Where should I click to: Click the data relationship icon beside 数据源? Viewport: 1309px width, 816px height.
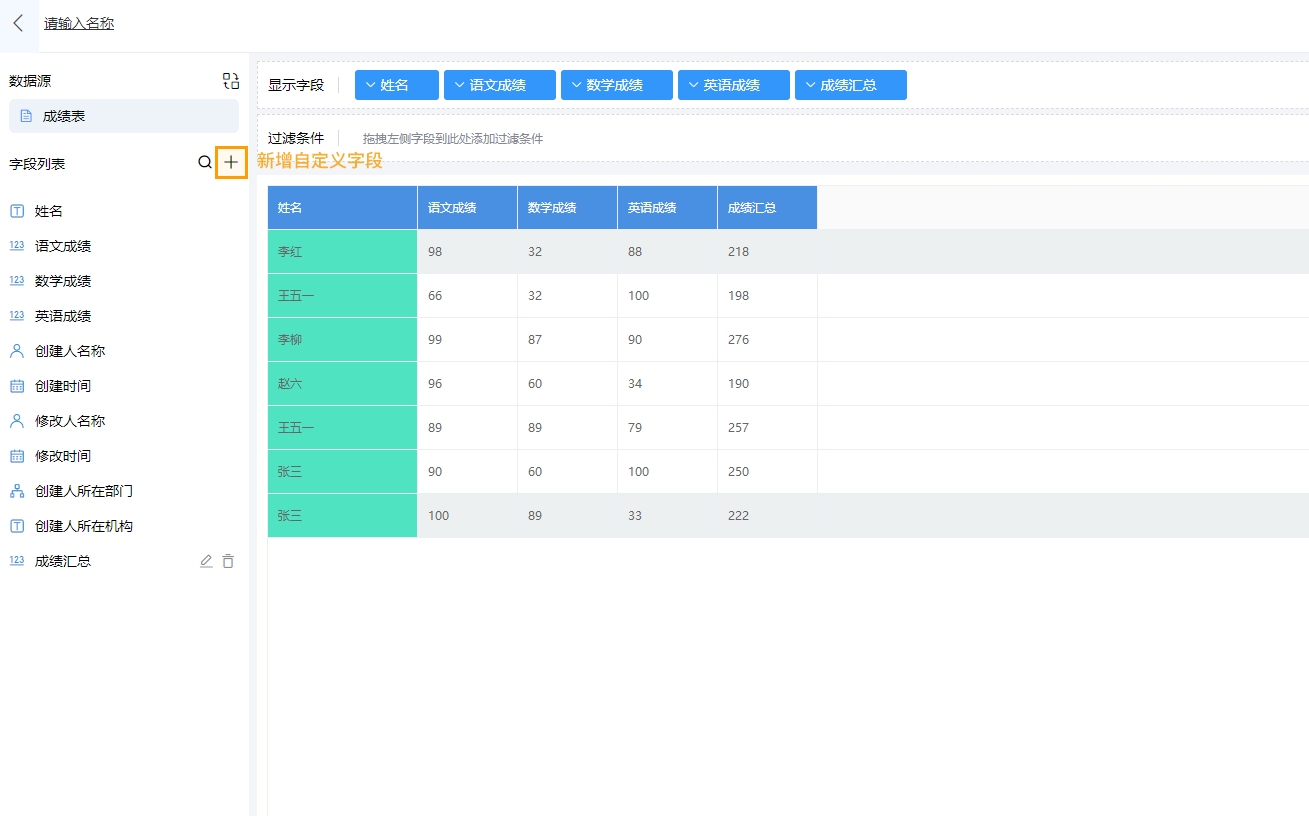[x=230, y=81]
